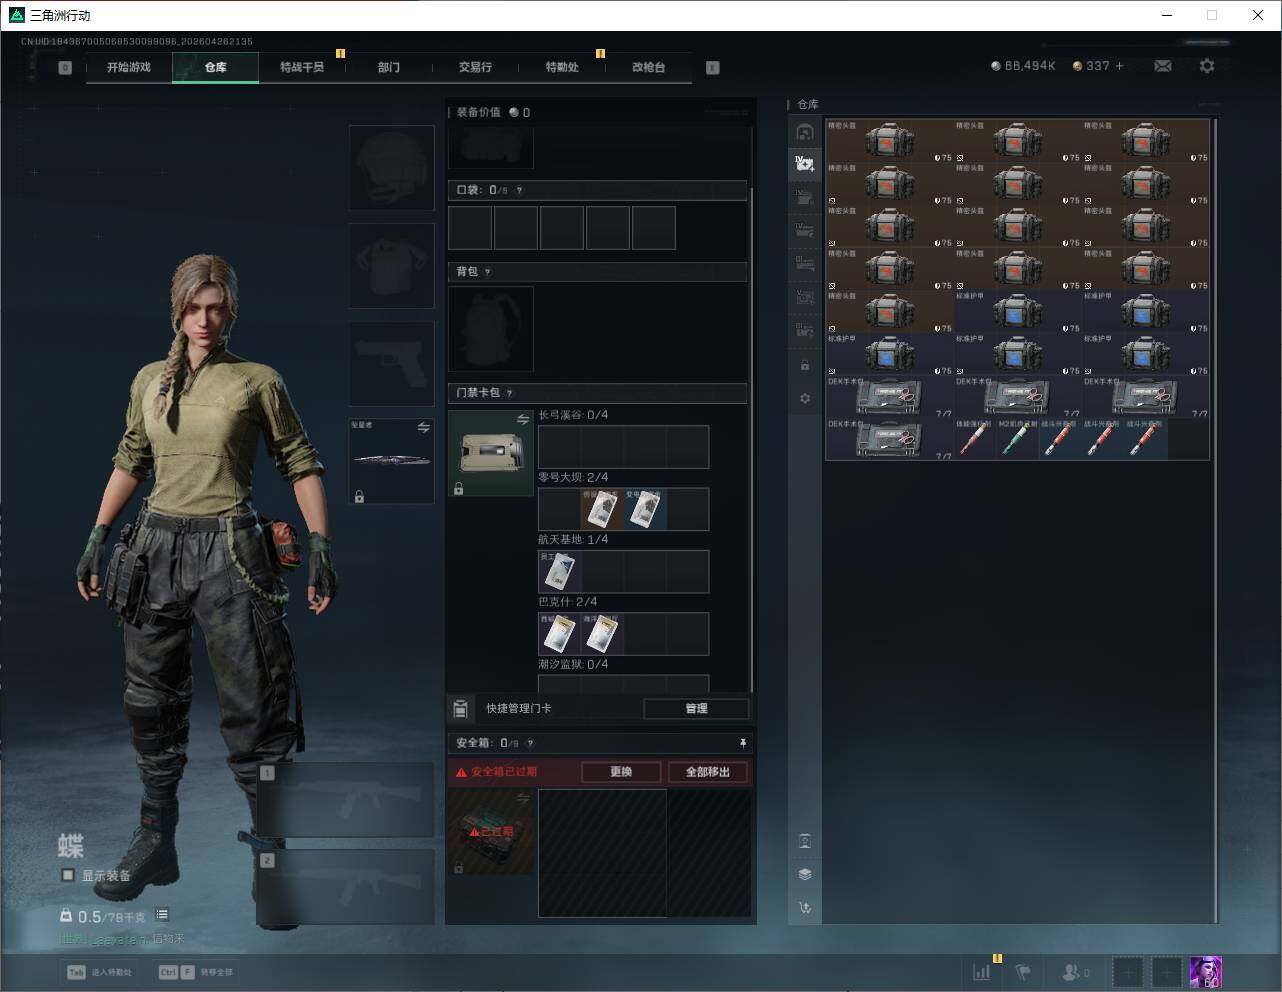The width and height of the screenshot is (1282, 992).
Task: Select the highlighted IV medical crate sidebar icon
Action: click(x=805, y=163)
